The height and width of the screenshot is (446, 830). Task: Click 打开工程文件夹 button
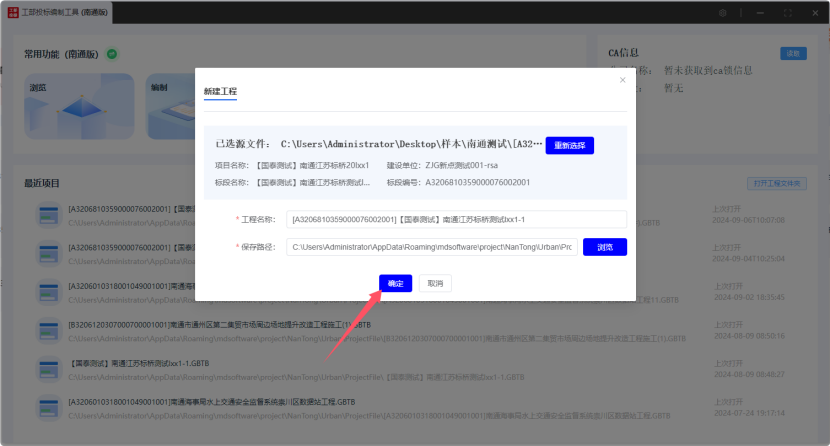coord(776,184)
